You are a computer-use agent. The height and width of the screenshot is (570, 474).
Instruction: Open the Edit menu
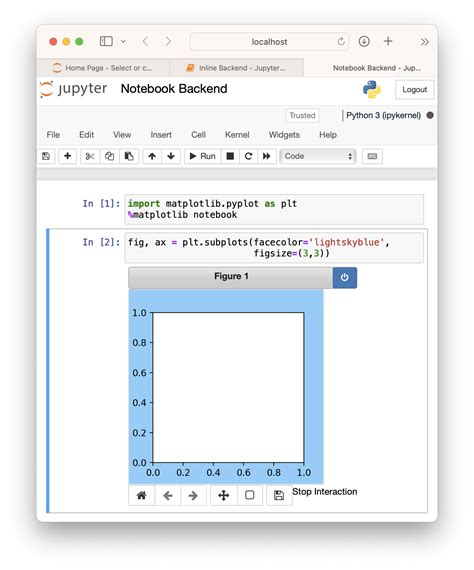tap(87, 135)
